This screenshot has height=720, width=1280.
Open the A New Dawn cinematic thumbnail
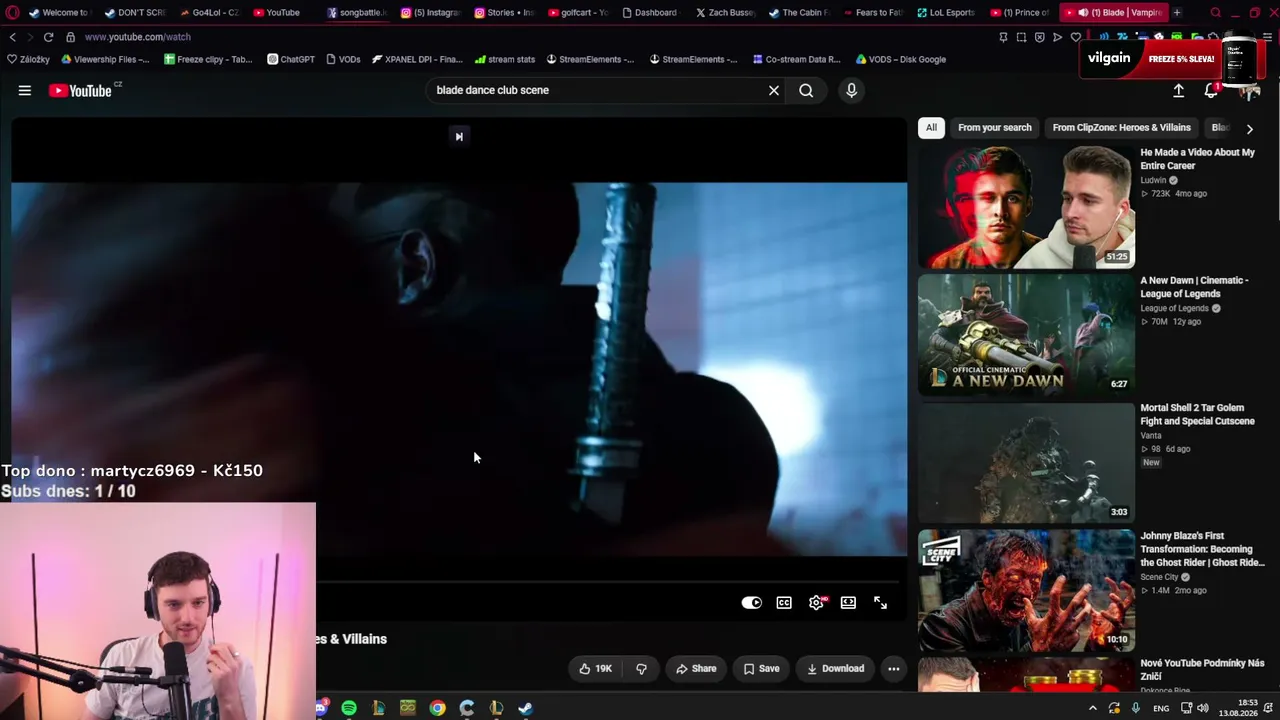coord(1026,335)
